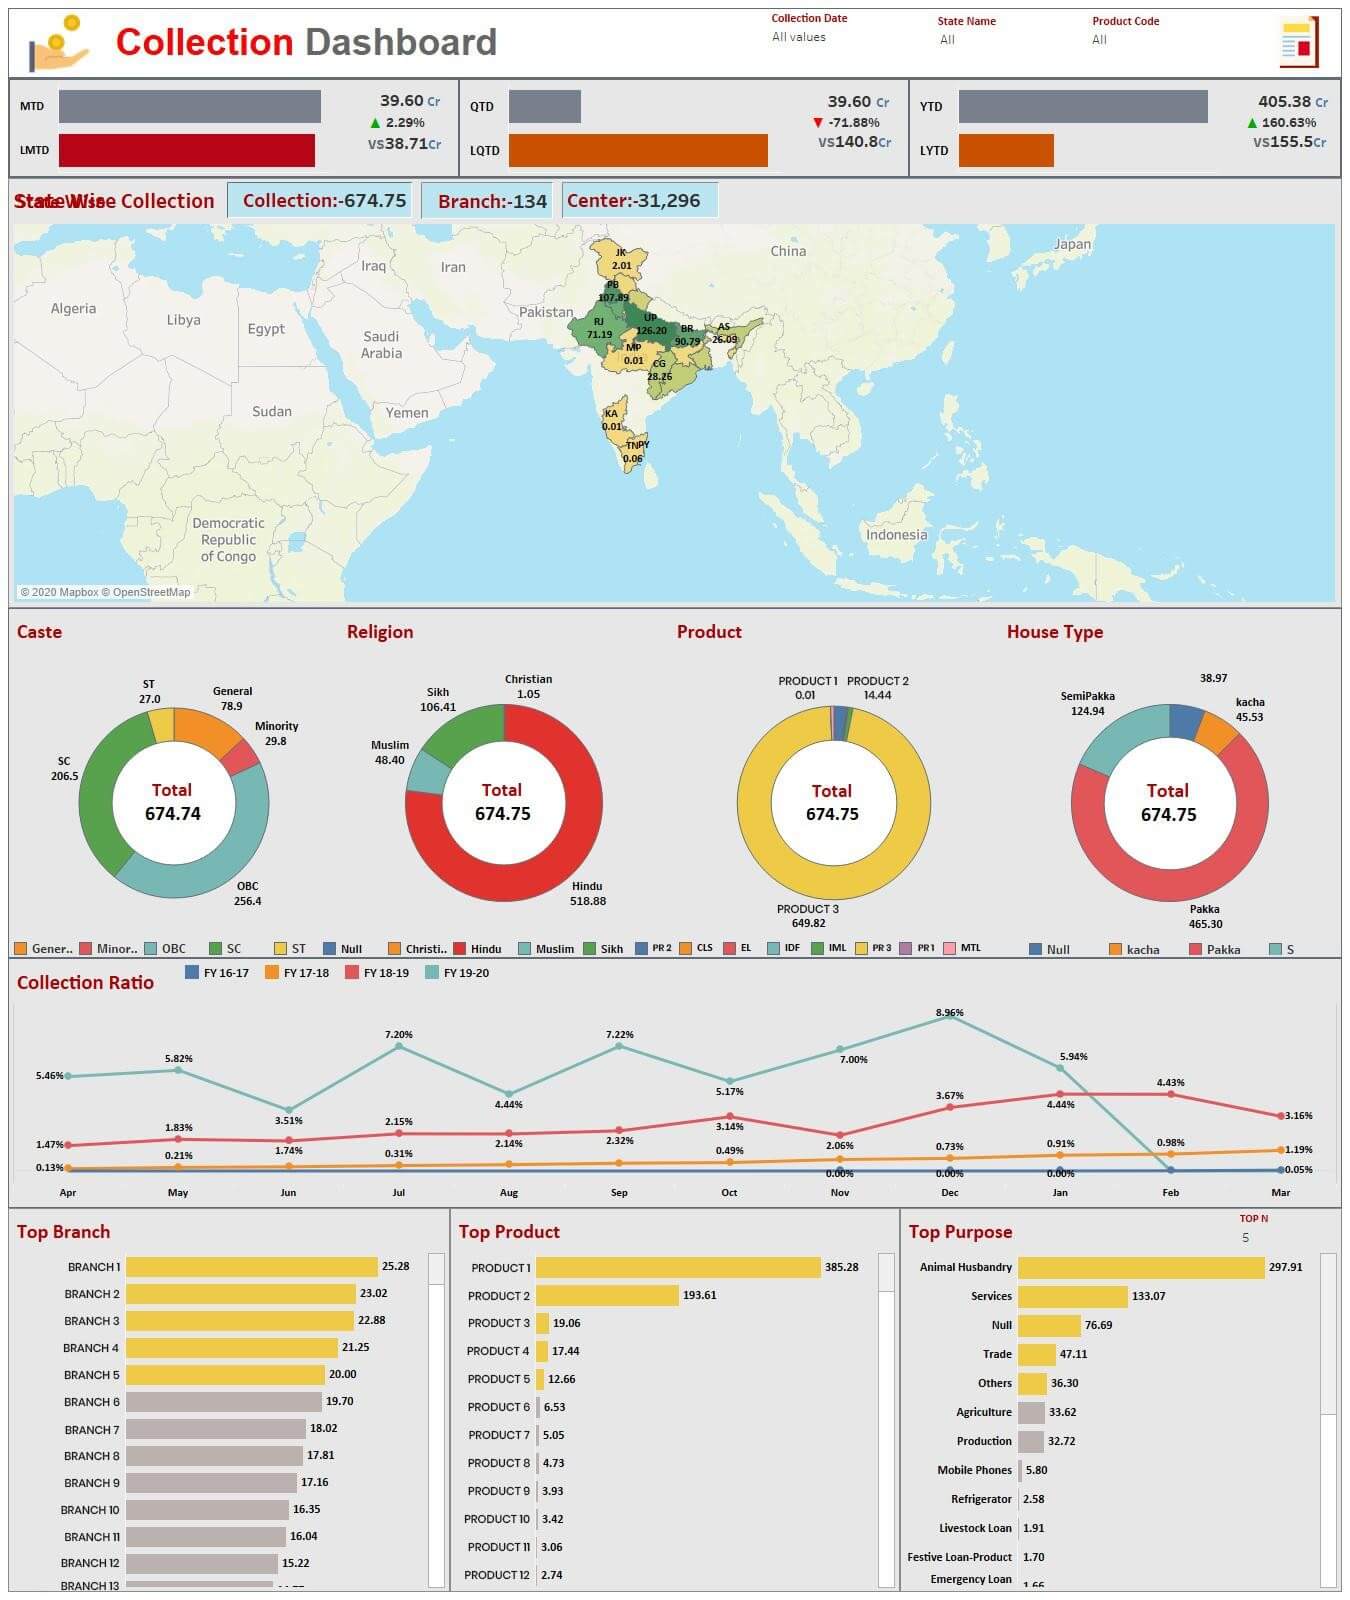The width and height of the screenshot is (1350, 1600).
Task: Select the red LMTD bar
Action: [187, 151]
